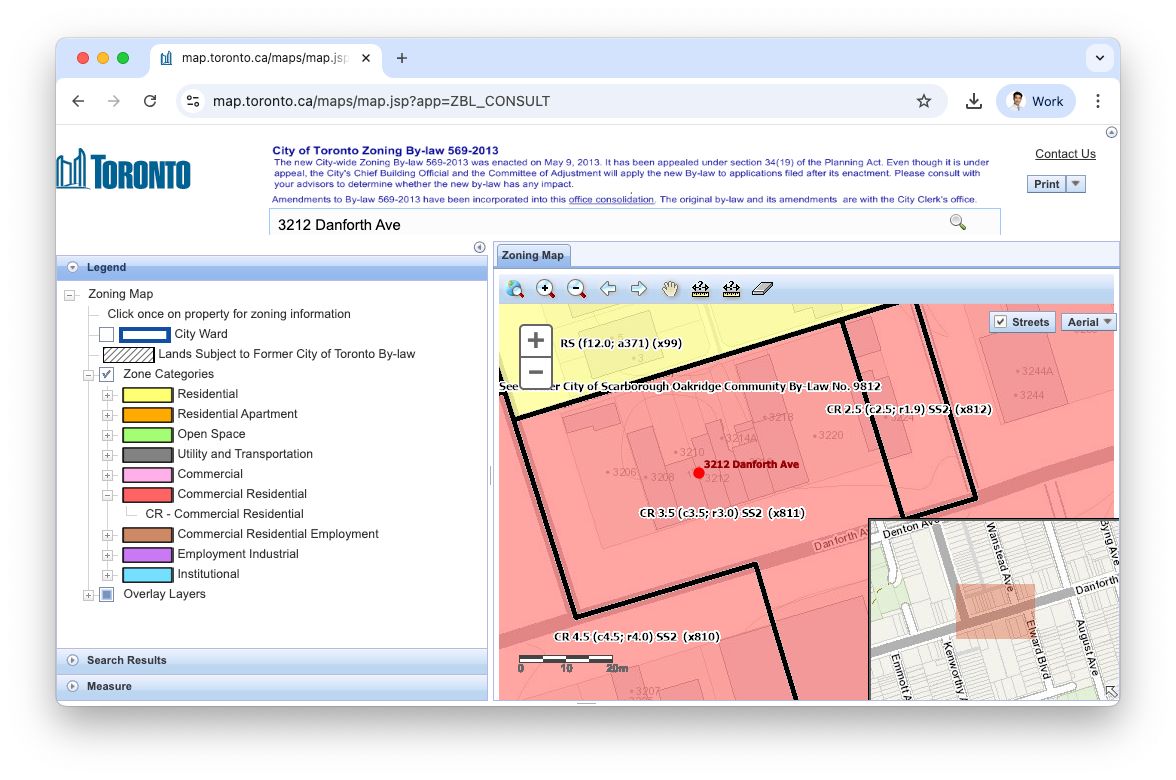The width and height of the screenshot is (1176, 780).
Task: Enable the City Ward checkbox
Action: coord(107,334)
